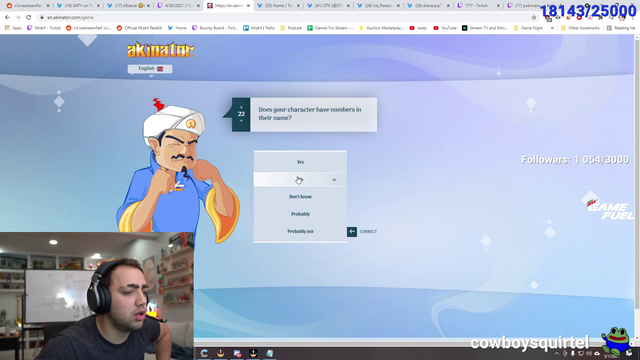This screenshot has height=360, width=640.
Task: Open the nasty YouTube bookmark
Action: coord(418,28)
